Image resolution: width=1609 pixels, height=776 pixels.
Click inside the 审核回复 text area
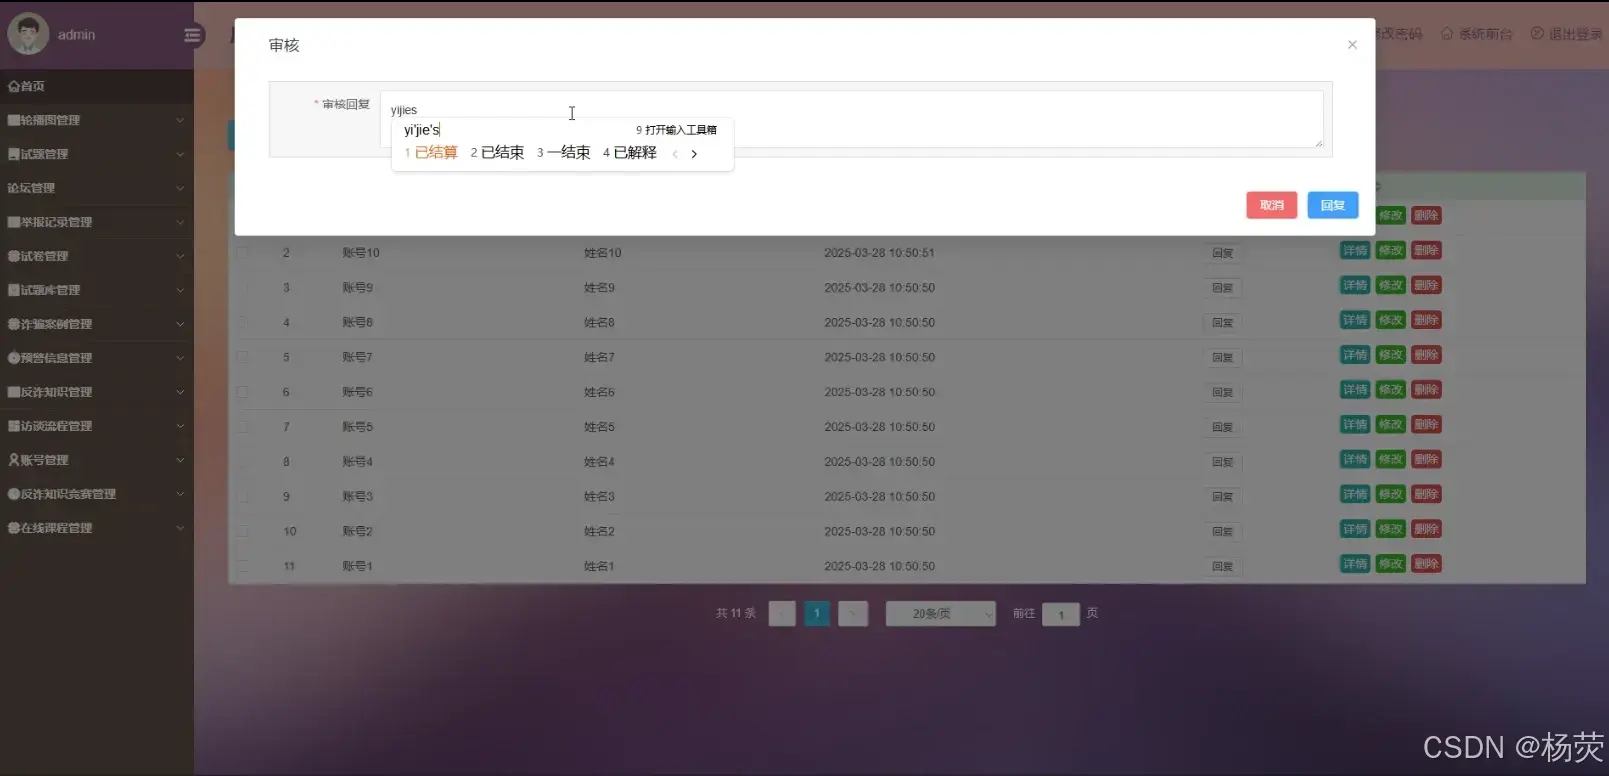pos(852,119)
